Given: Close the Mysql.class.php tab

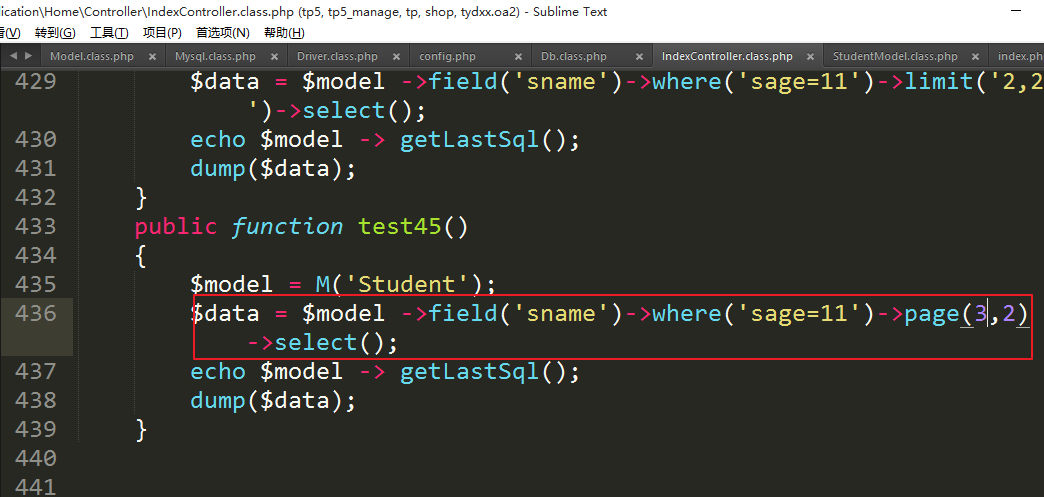Looking at the screenshot, I should (274, 57).
